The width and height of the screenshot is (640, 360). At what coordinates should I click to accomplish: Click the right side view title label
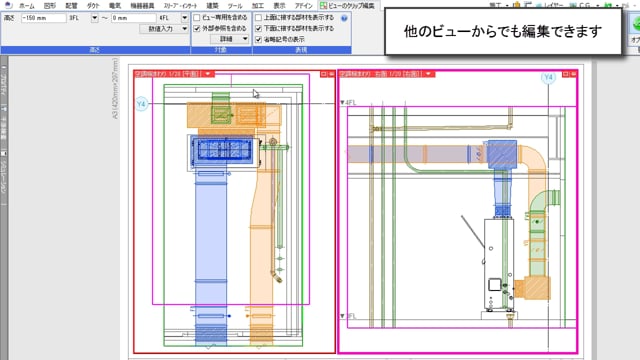(x=381, y=74)
